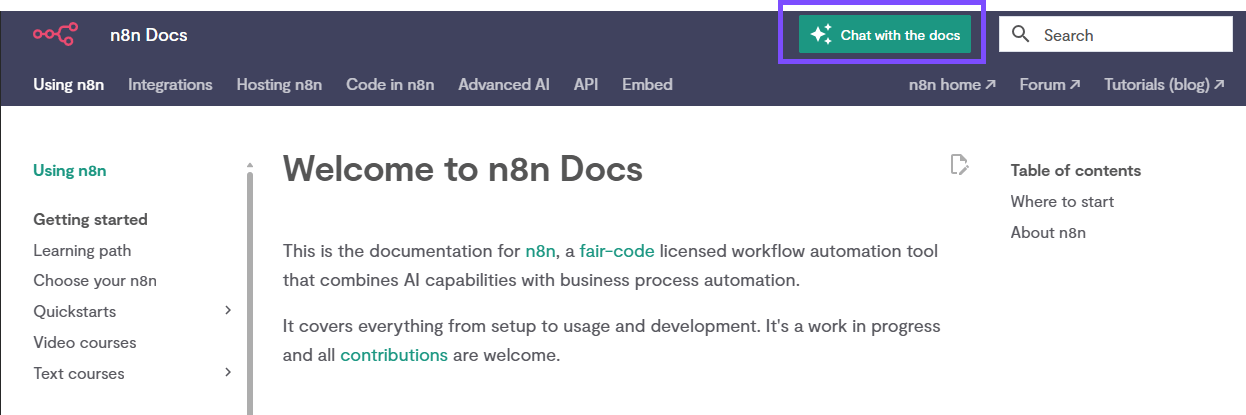This screenshot has height=415, width=1246.
Task: Click the magnifier icon in the search box
Action: [1020, 35]
